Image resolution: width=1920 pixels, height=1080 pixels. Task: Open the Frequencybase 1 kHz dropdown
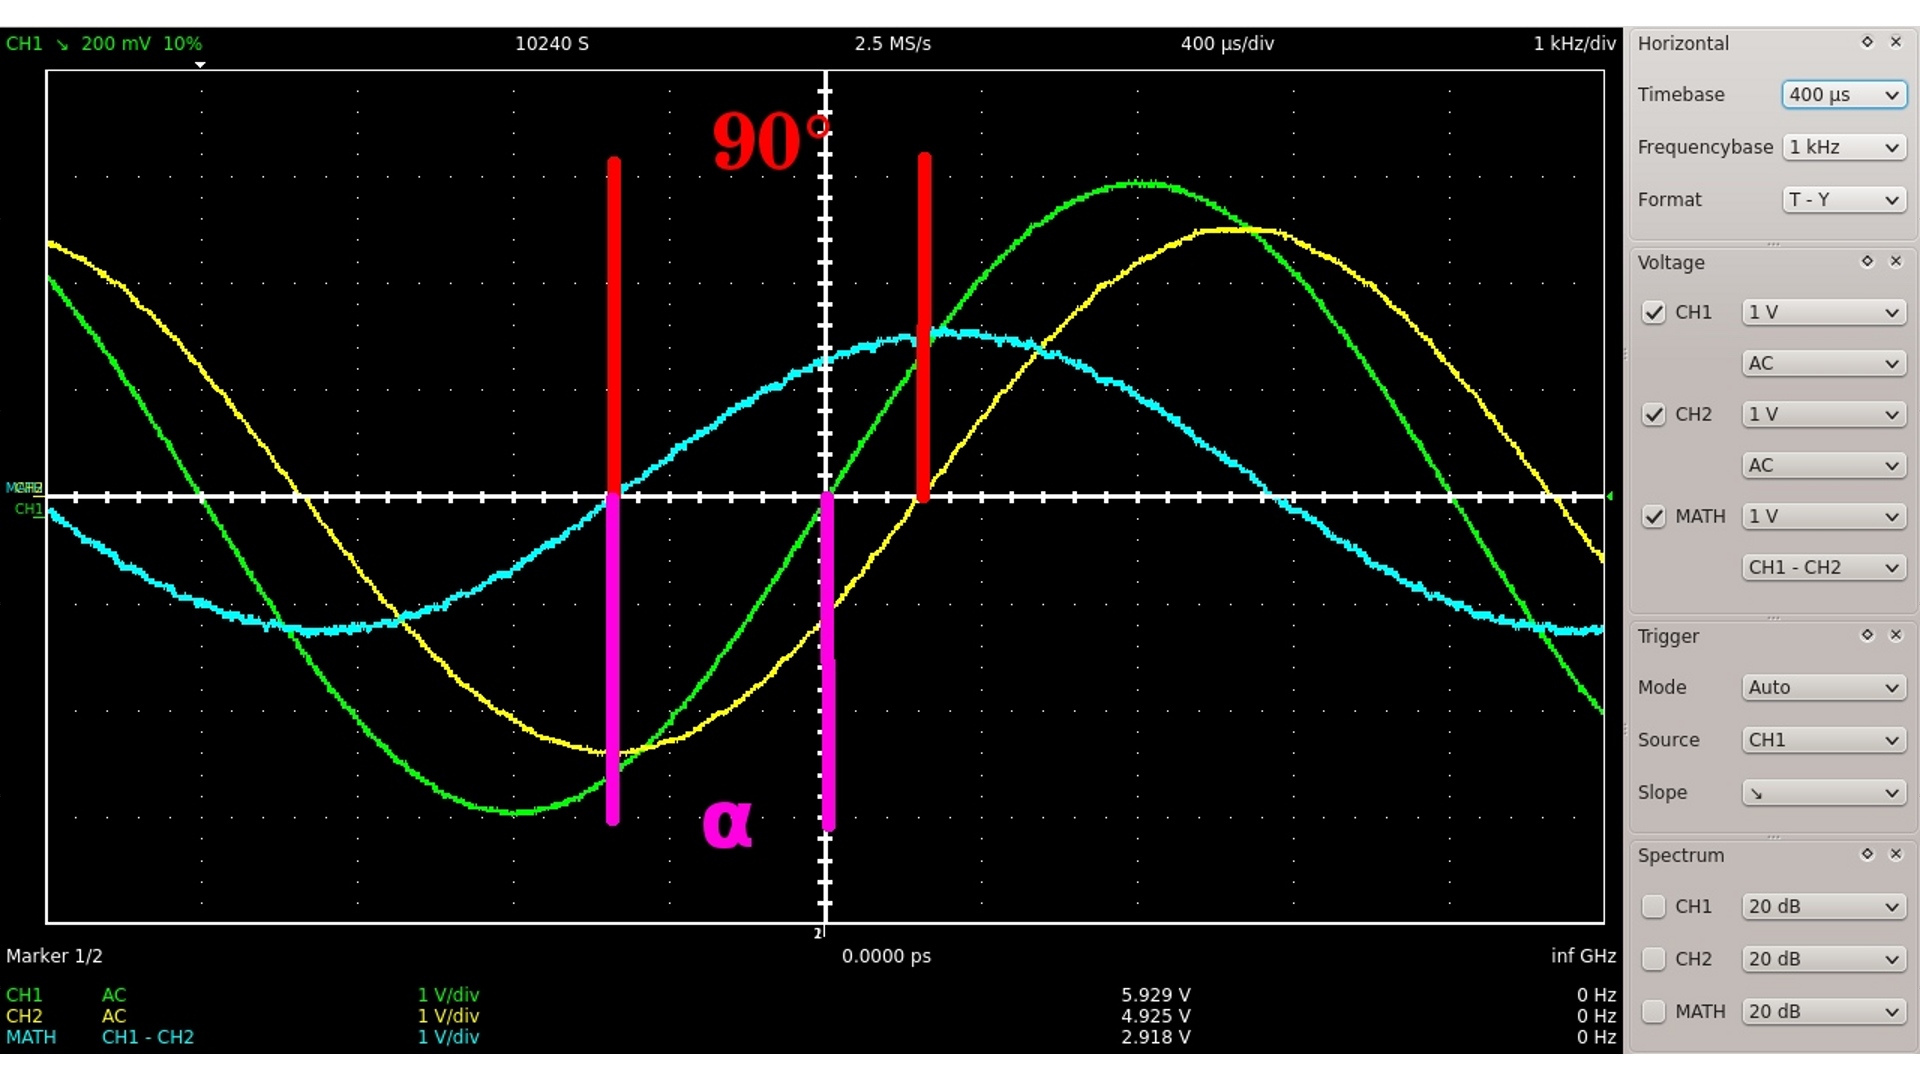(1843, 147)
